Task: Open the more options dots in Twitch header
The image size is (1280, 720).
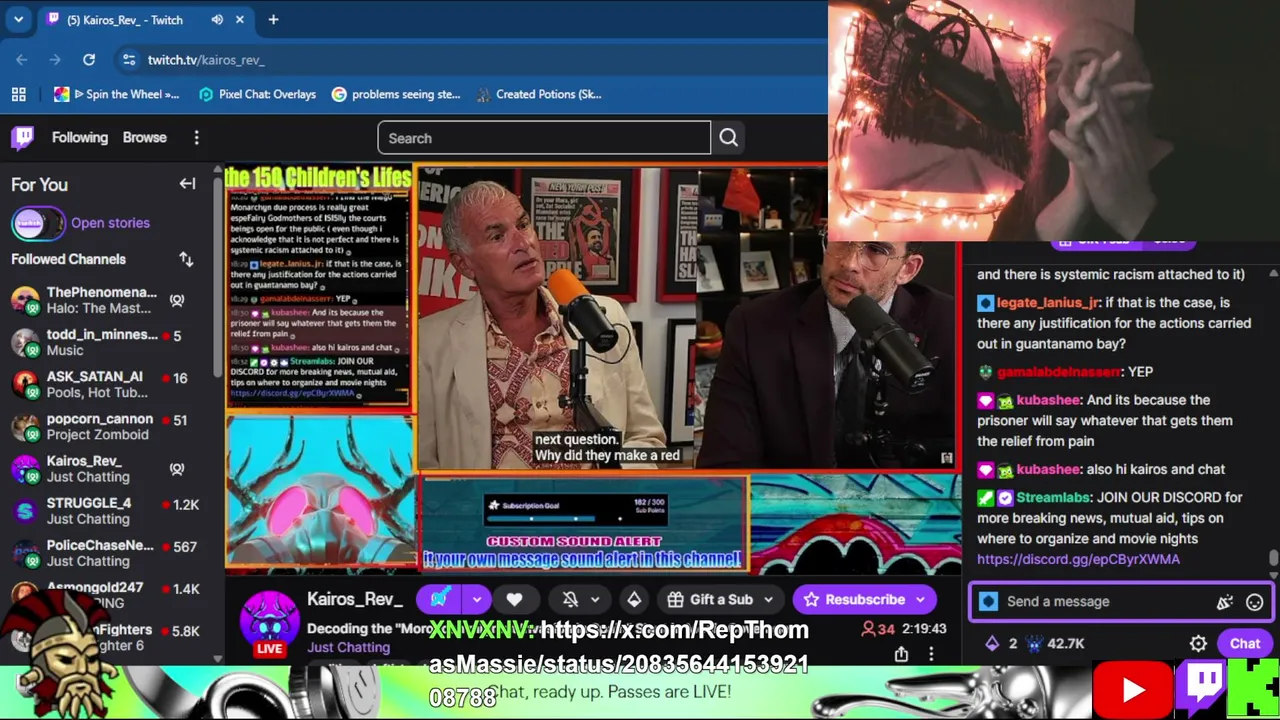Action: click(196, 138)
